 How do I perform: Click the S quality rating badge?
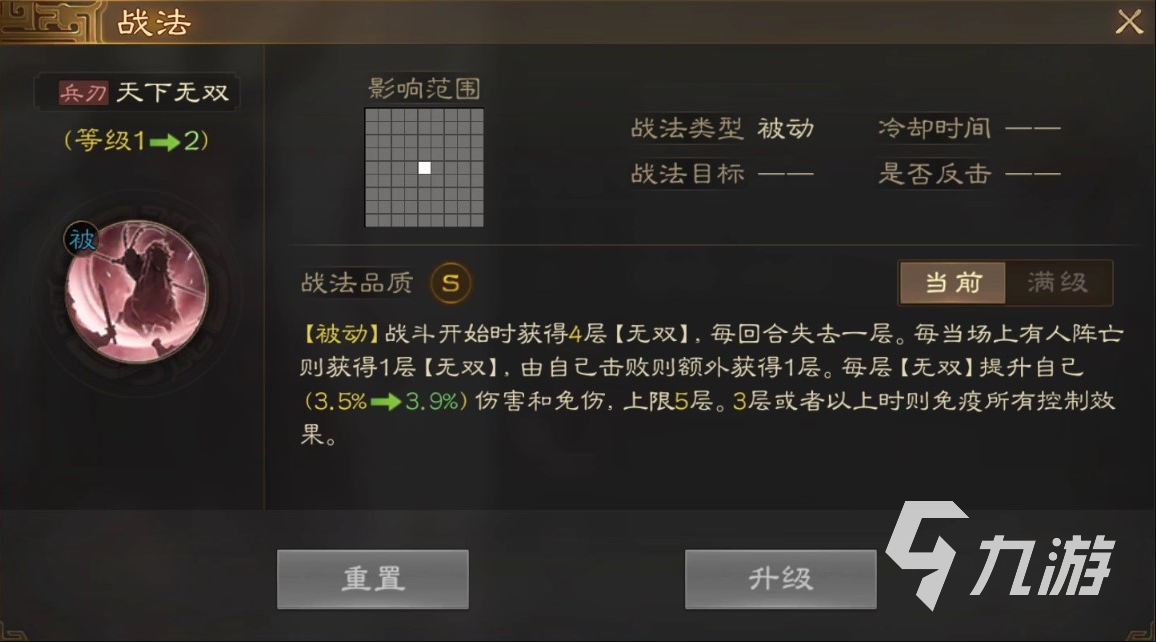click(x=450, y=282)
